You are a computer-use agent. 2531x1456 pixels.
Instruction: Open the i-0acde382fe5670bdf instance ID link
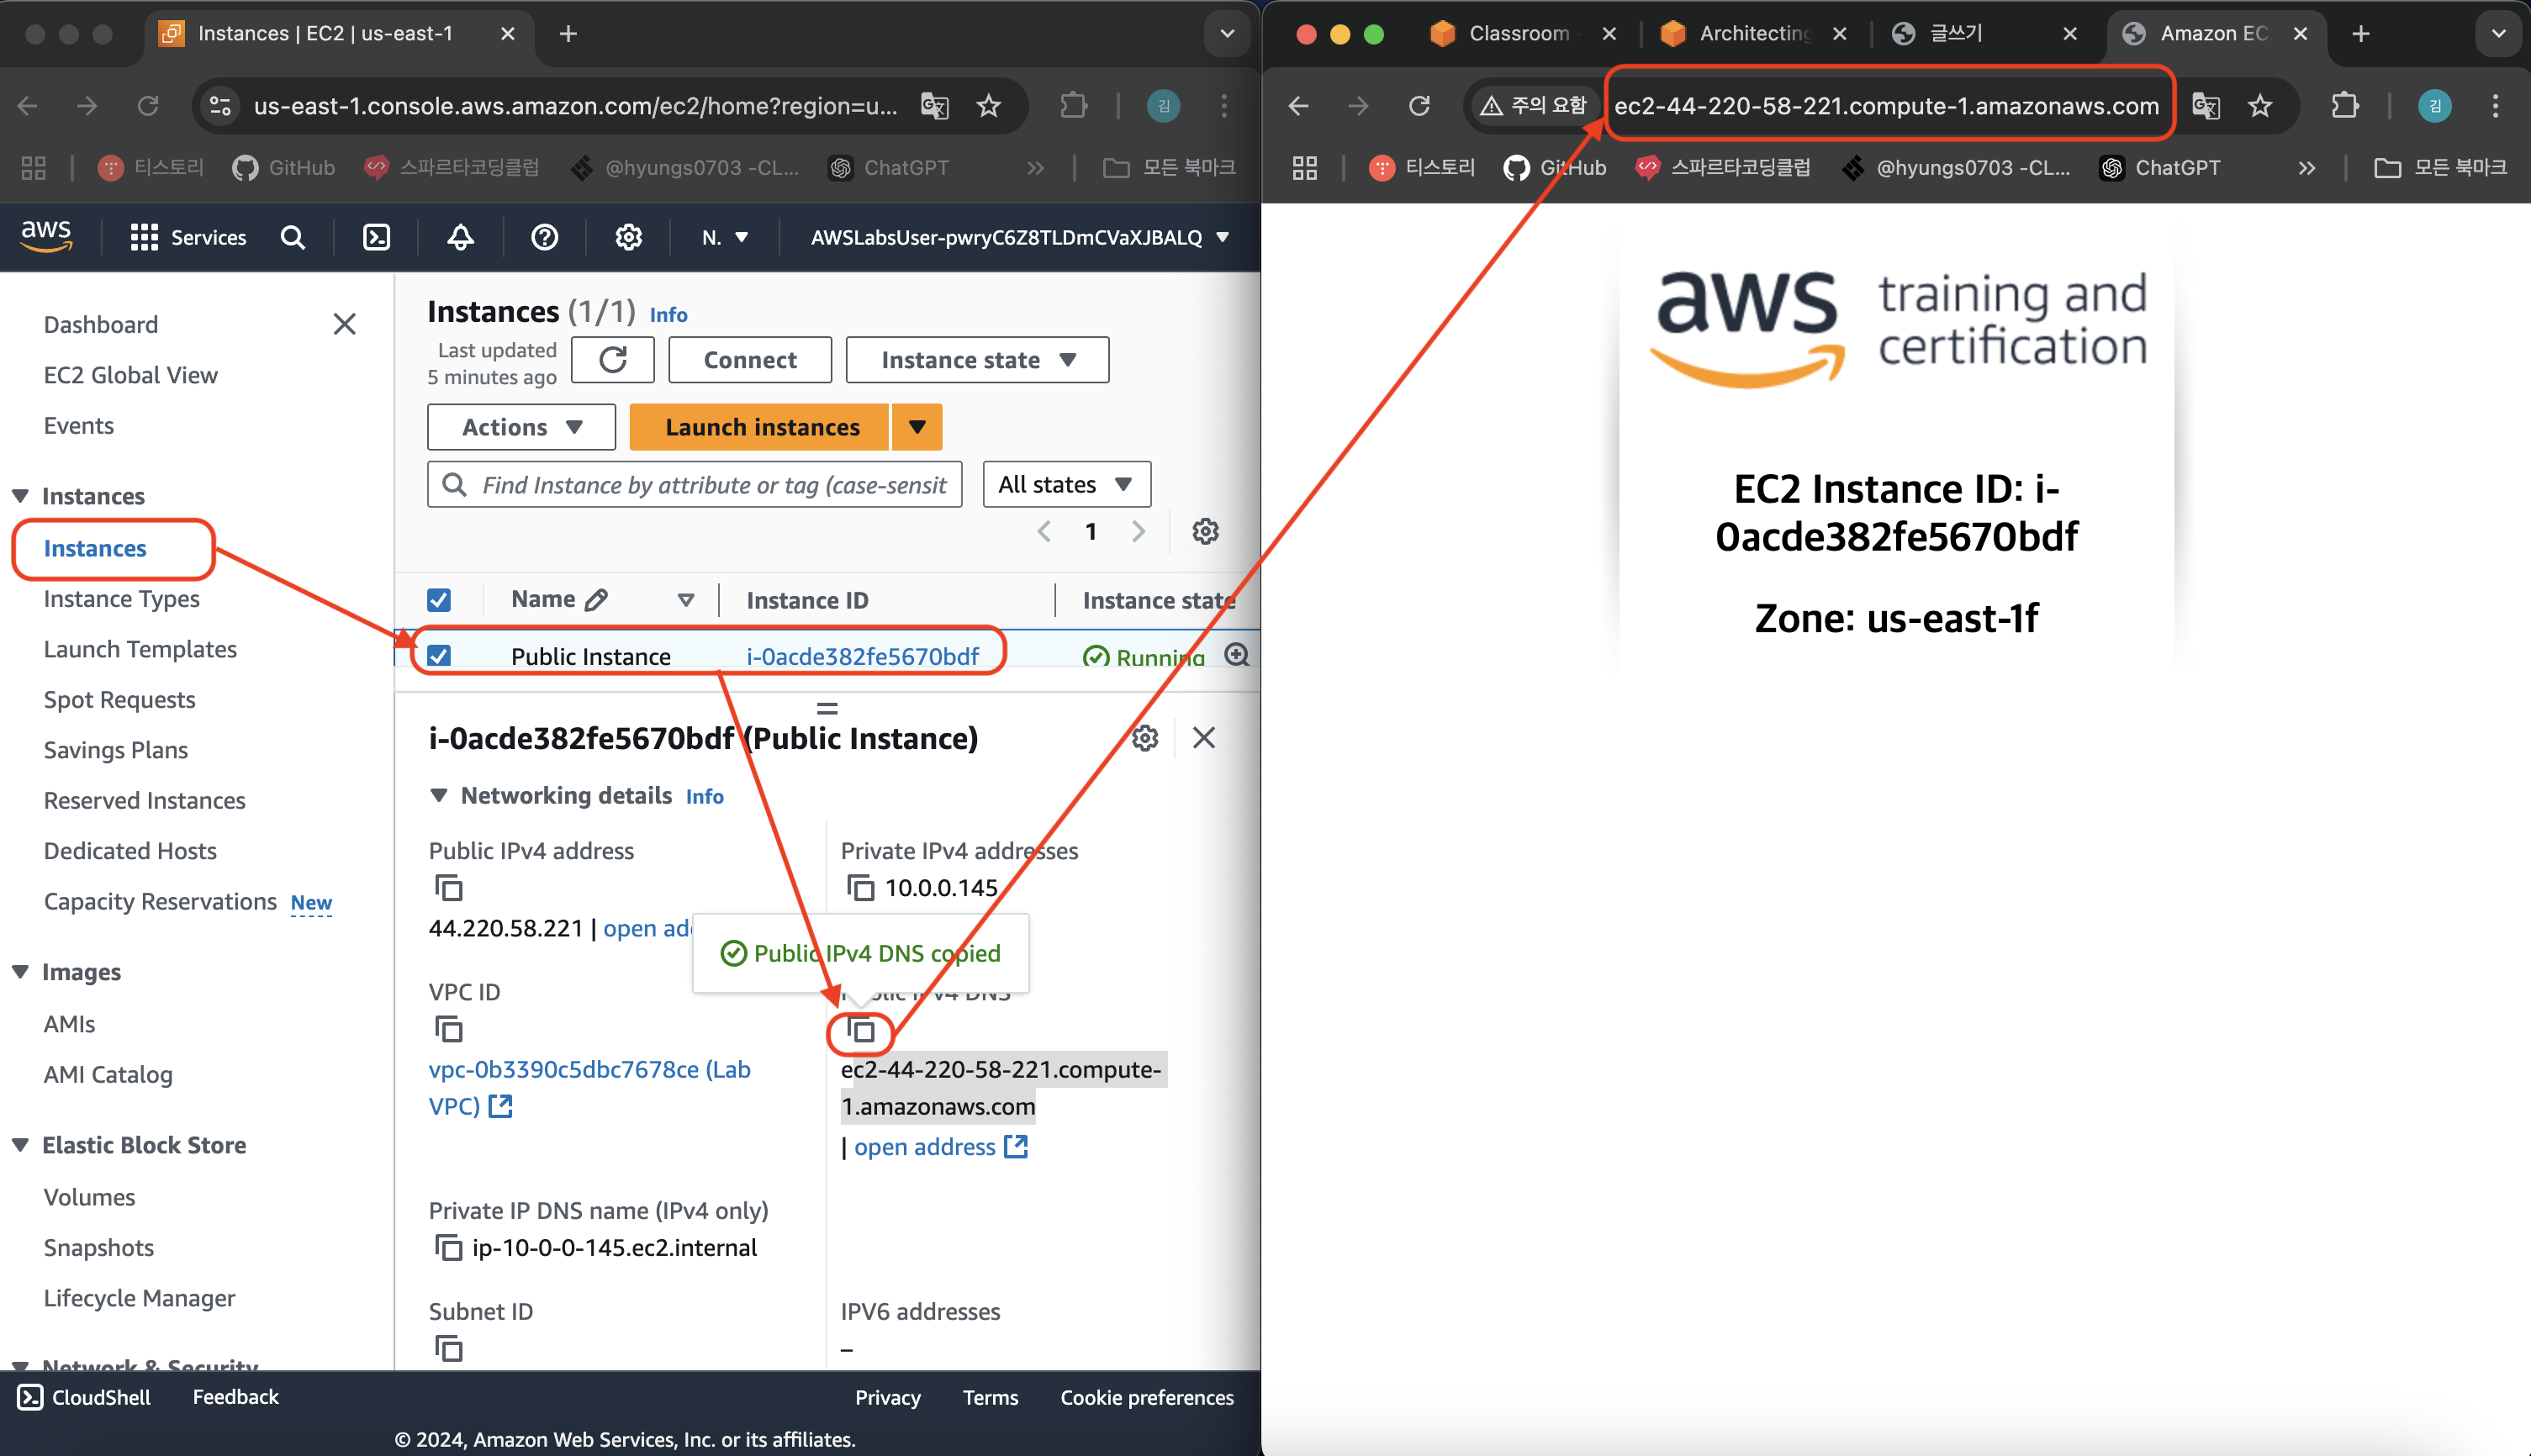click(x=862, y=656)
